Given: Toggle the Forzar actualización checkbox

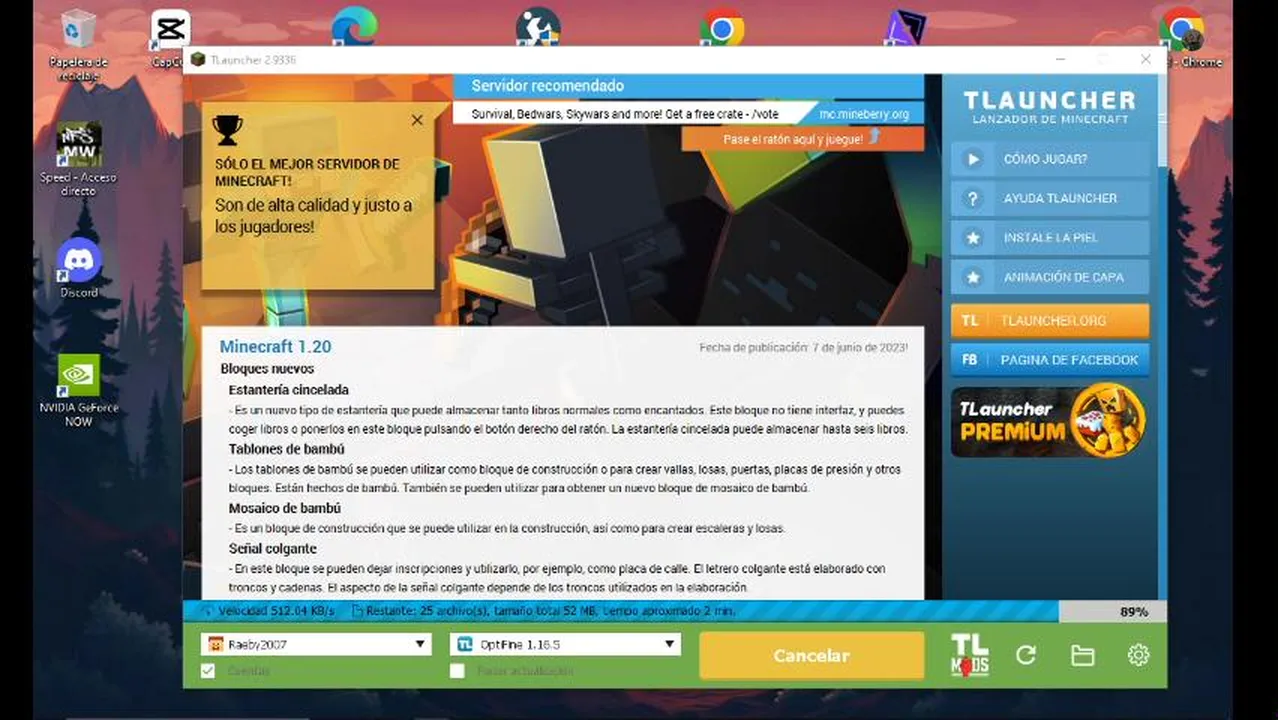Looking at the screenshot, I should tap(457, 671).
